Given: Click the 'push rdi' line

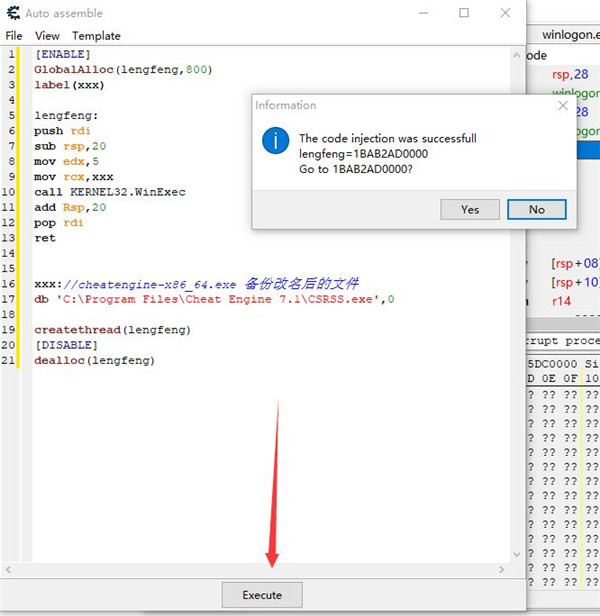Looking at the screenshot, I should [x=62, y=131].
